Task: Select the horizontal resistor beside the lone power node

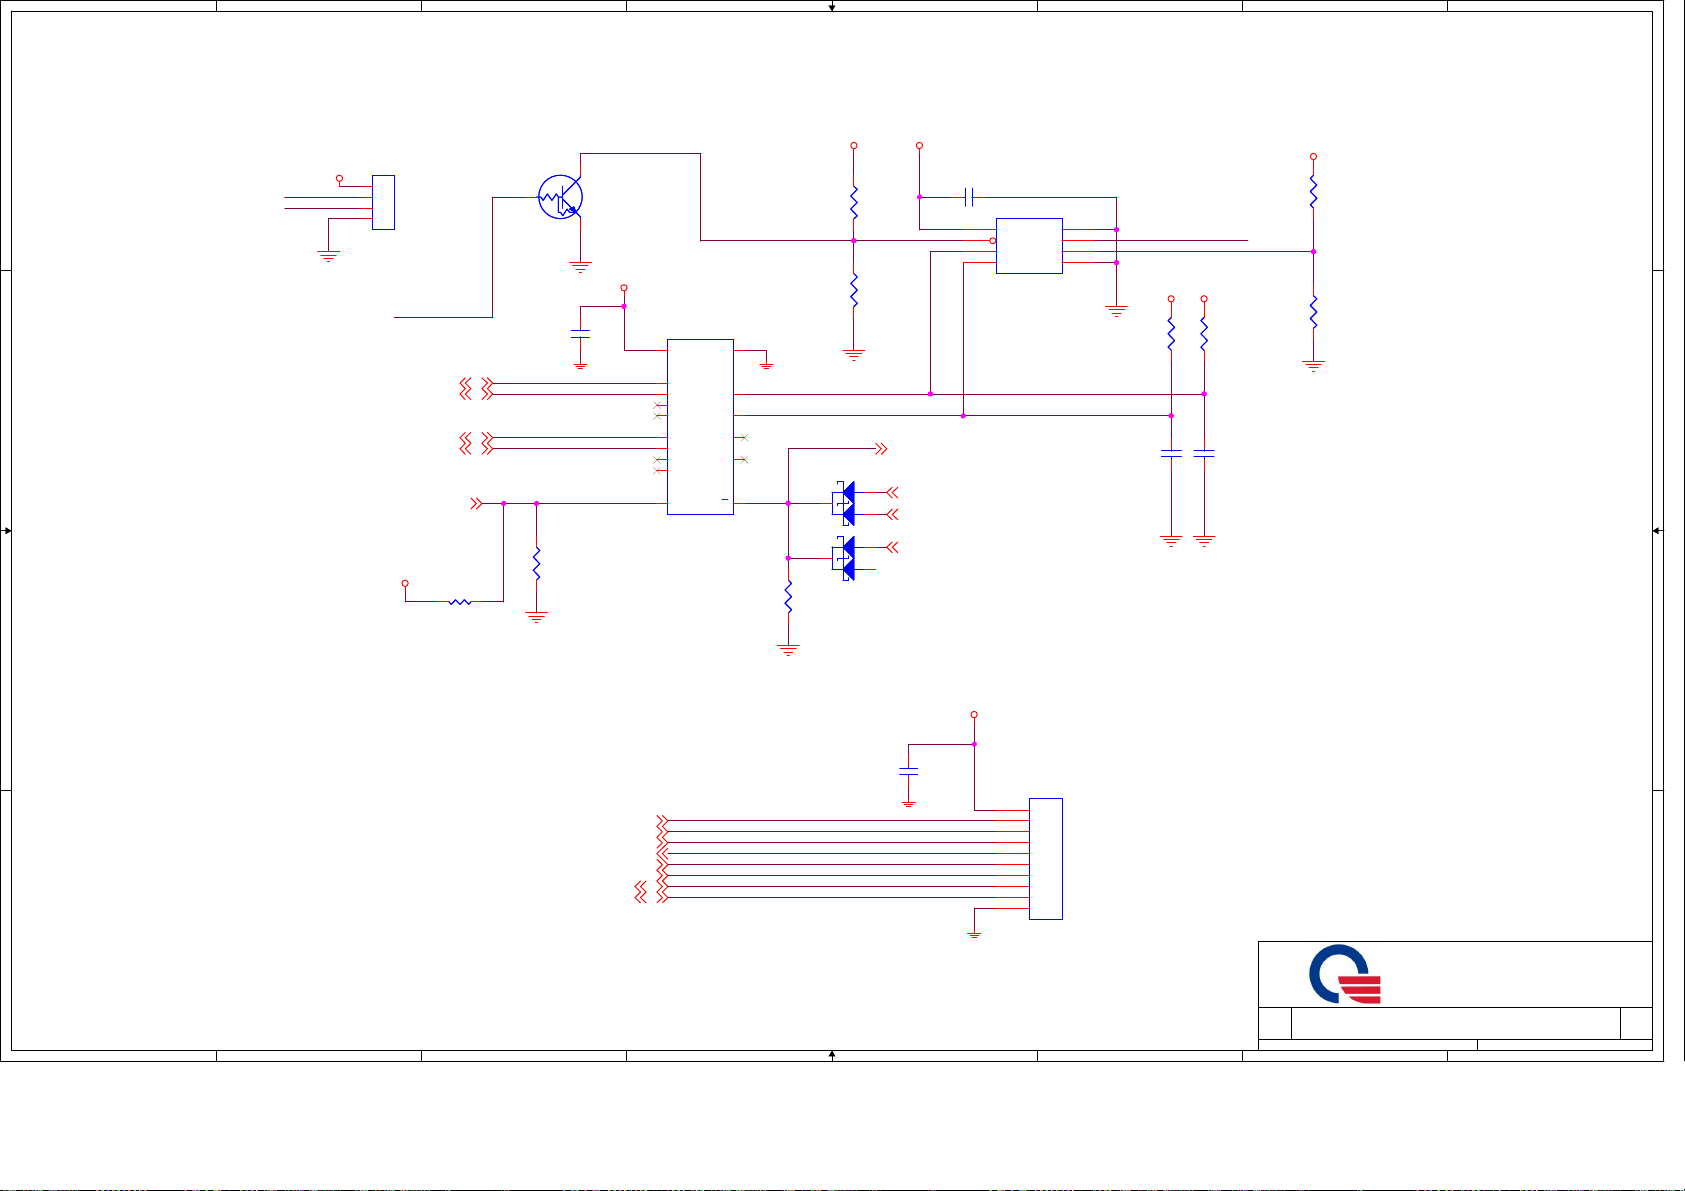Action: 460,602
